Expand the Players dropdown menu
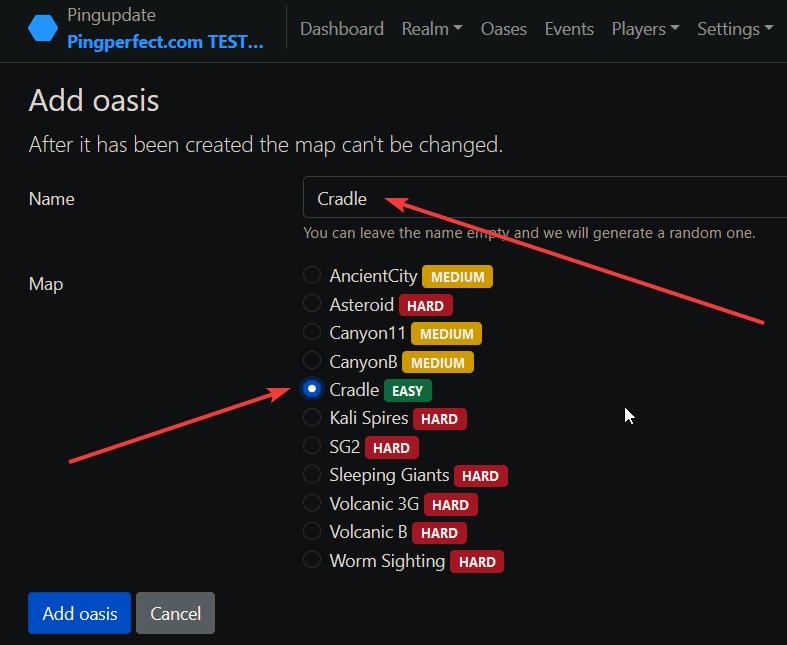787x645 pixels. 645,29
